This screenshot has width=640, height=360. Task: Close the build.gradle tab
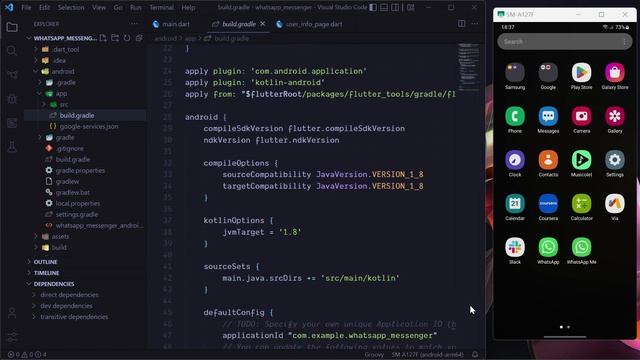[x=262, y=24]
